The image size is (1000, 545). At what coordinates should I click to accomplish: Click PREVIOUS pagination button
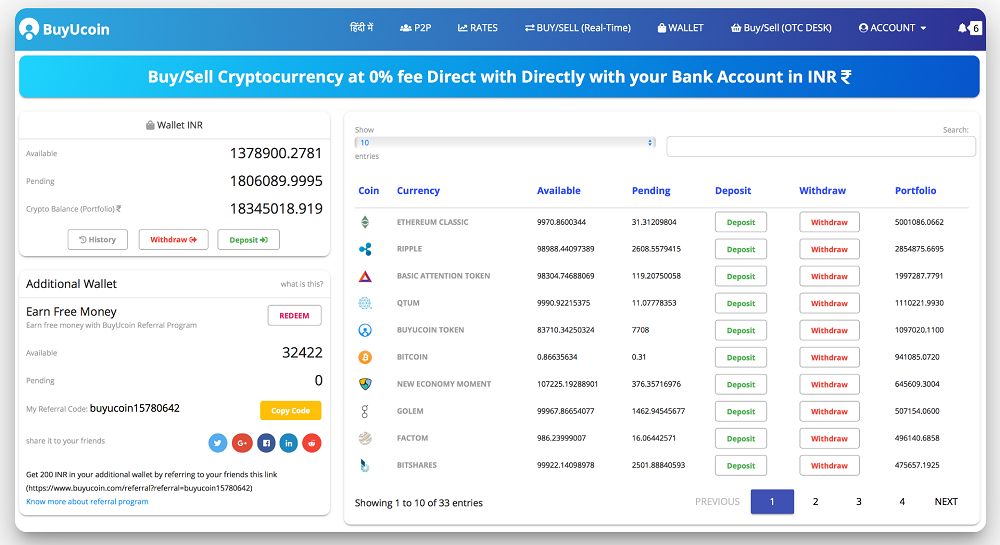[717, 502]
